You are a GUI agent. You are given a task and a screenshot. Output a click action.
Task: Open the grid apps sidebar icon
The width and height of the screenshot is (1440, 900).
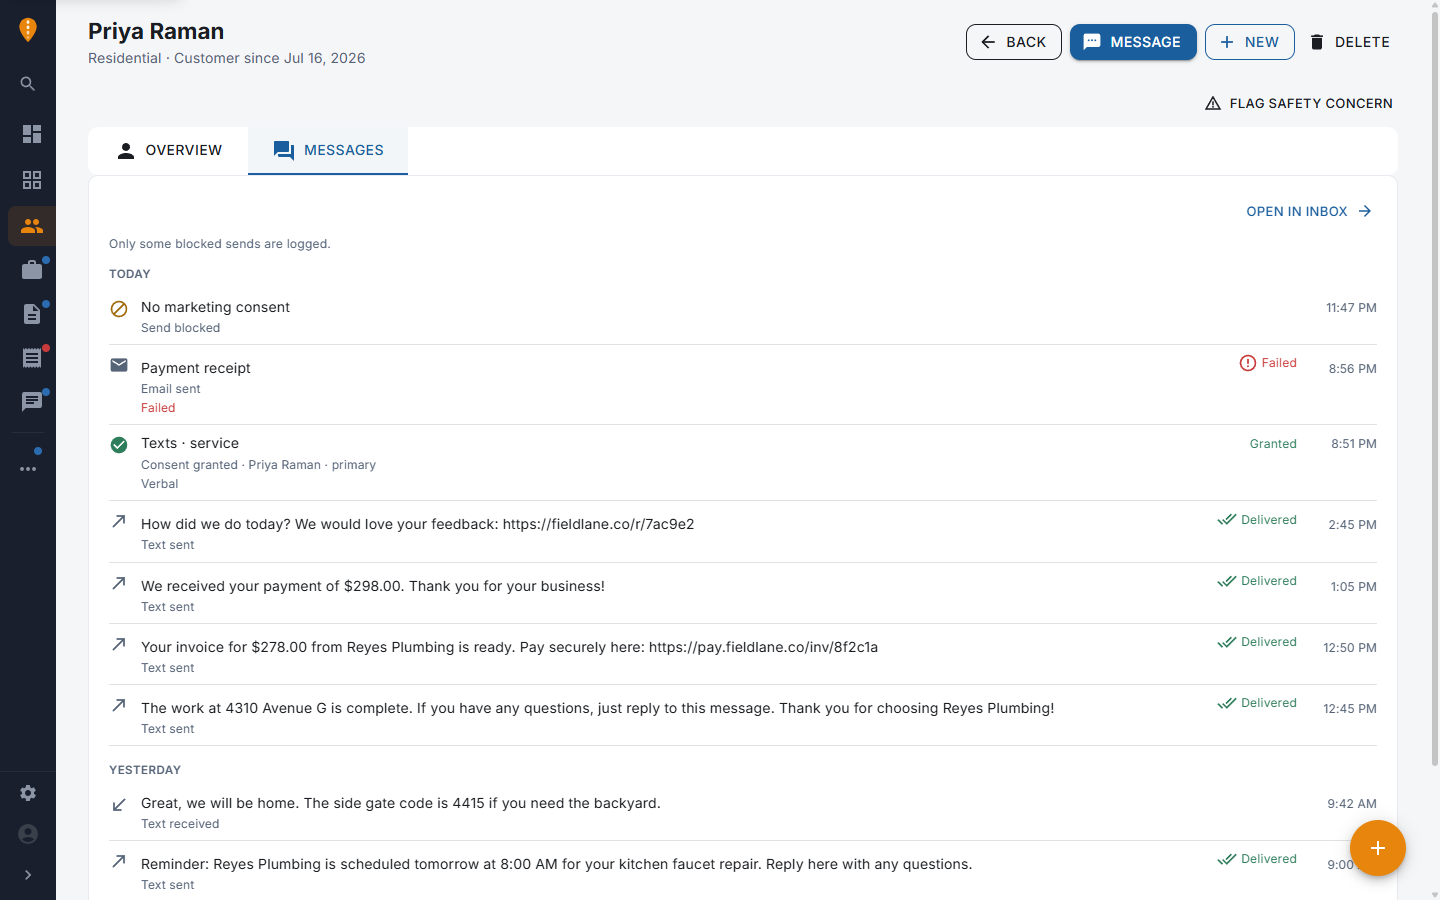pyautogui.click(x=32, y=180)
